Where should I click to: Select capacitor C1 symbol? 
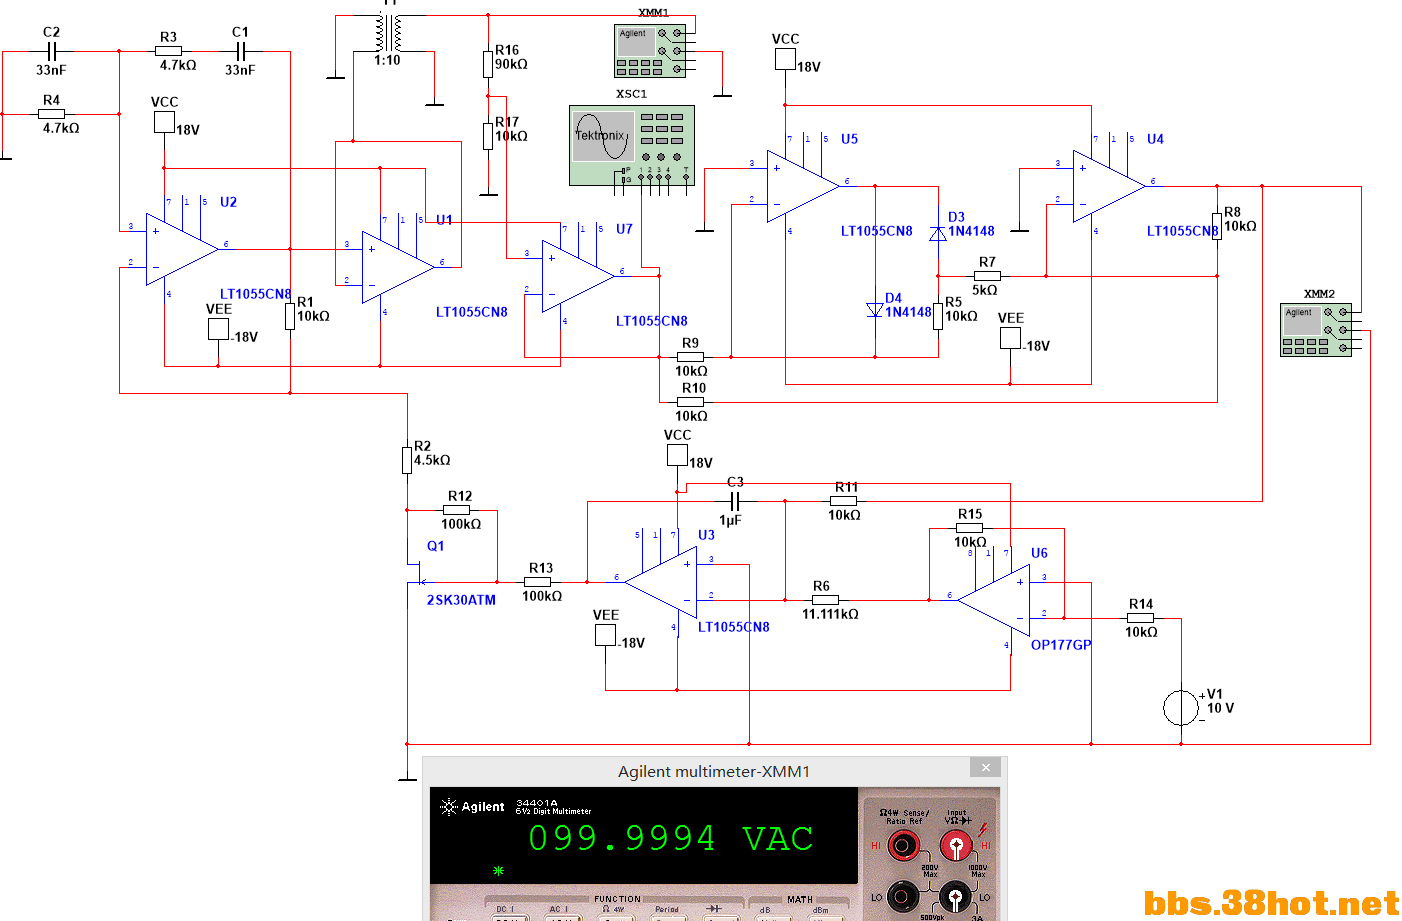[241, 51]
